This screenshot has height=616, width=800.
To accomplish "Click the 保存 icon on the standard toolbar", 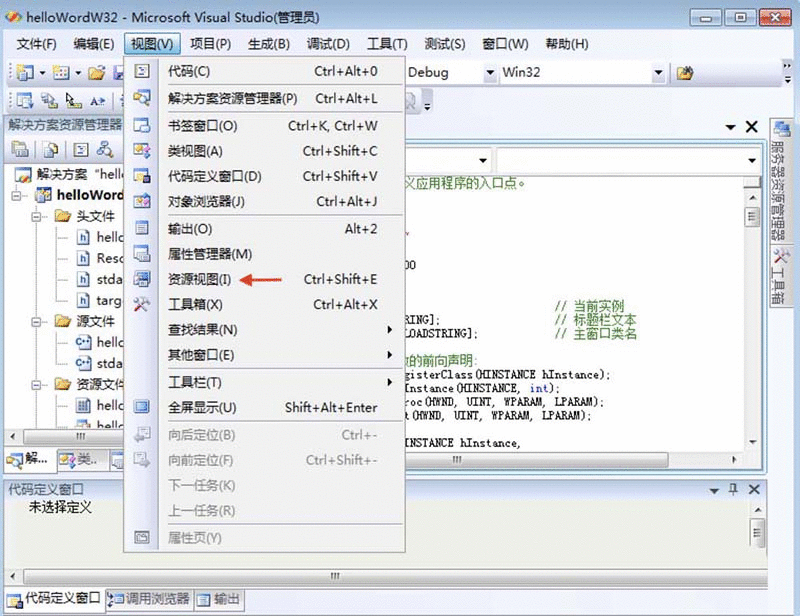I will (x=118, y=73).
